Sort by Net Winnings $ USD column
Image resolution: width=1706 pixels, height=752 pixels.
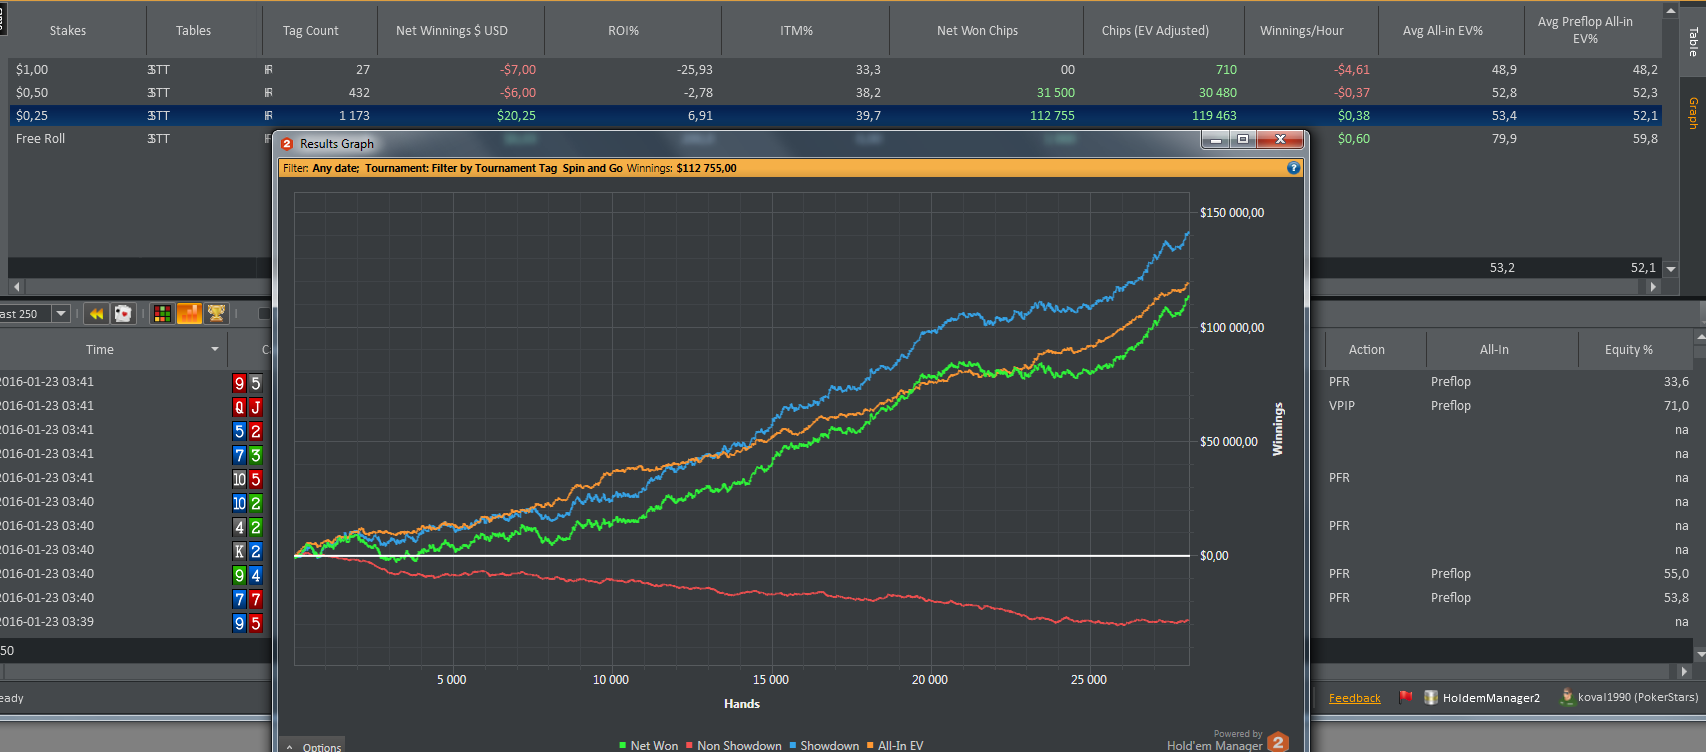(x=452, y=31)
